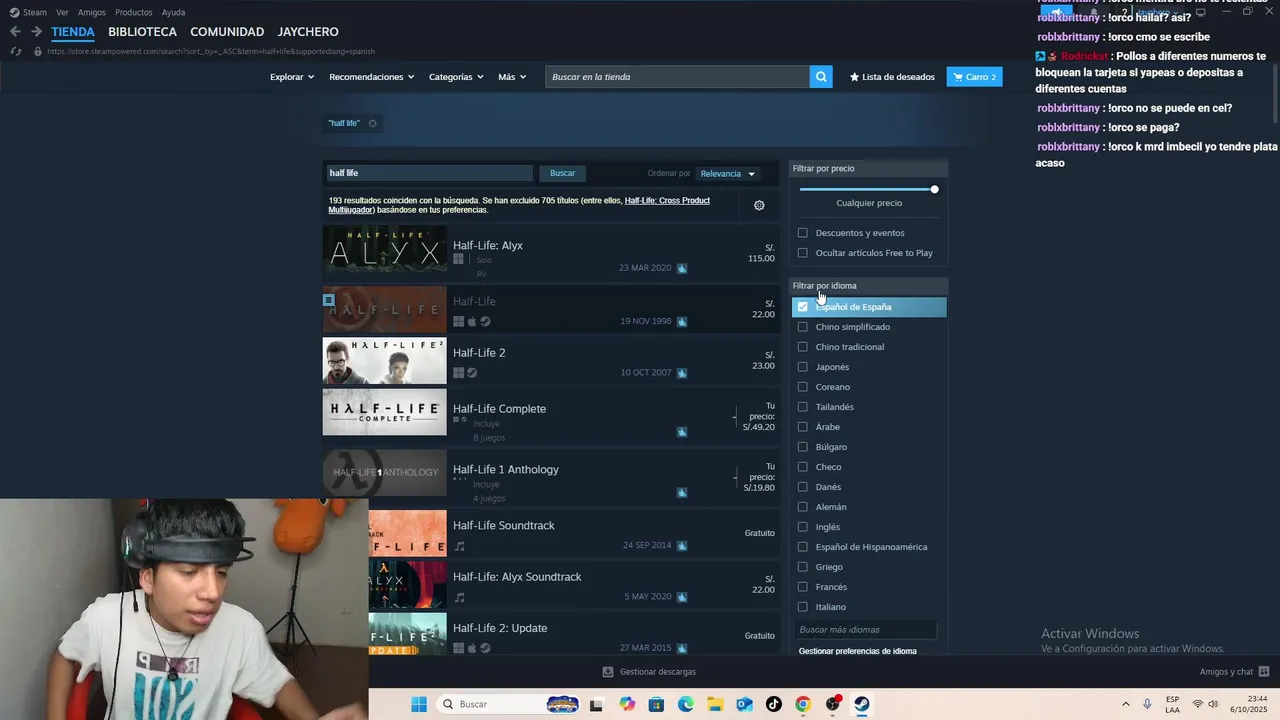Open search preferences gear icon
Screen dimensions: 1280x720
pos(759,205)
